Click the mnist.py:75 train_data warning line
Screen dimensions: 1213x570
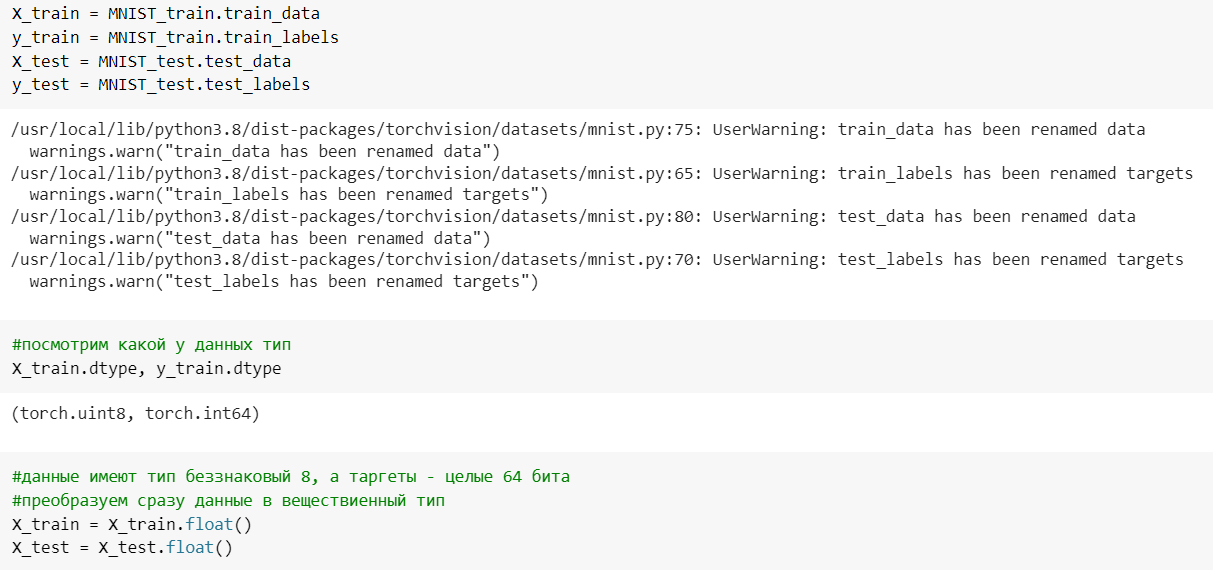click(x=578, y=130)
